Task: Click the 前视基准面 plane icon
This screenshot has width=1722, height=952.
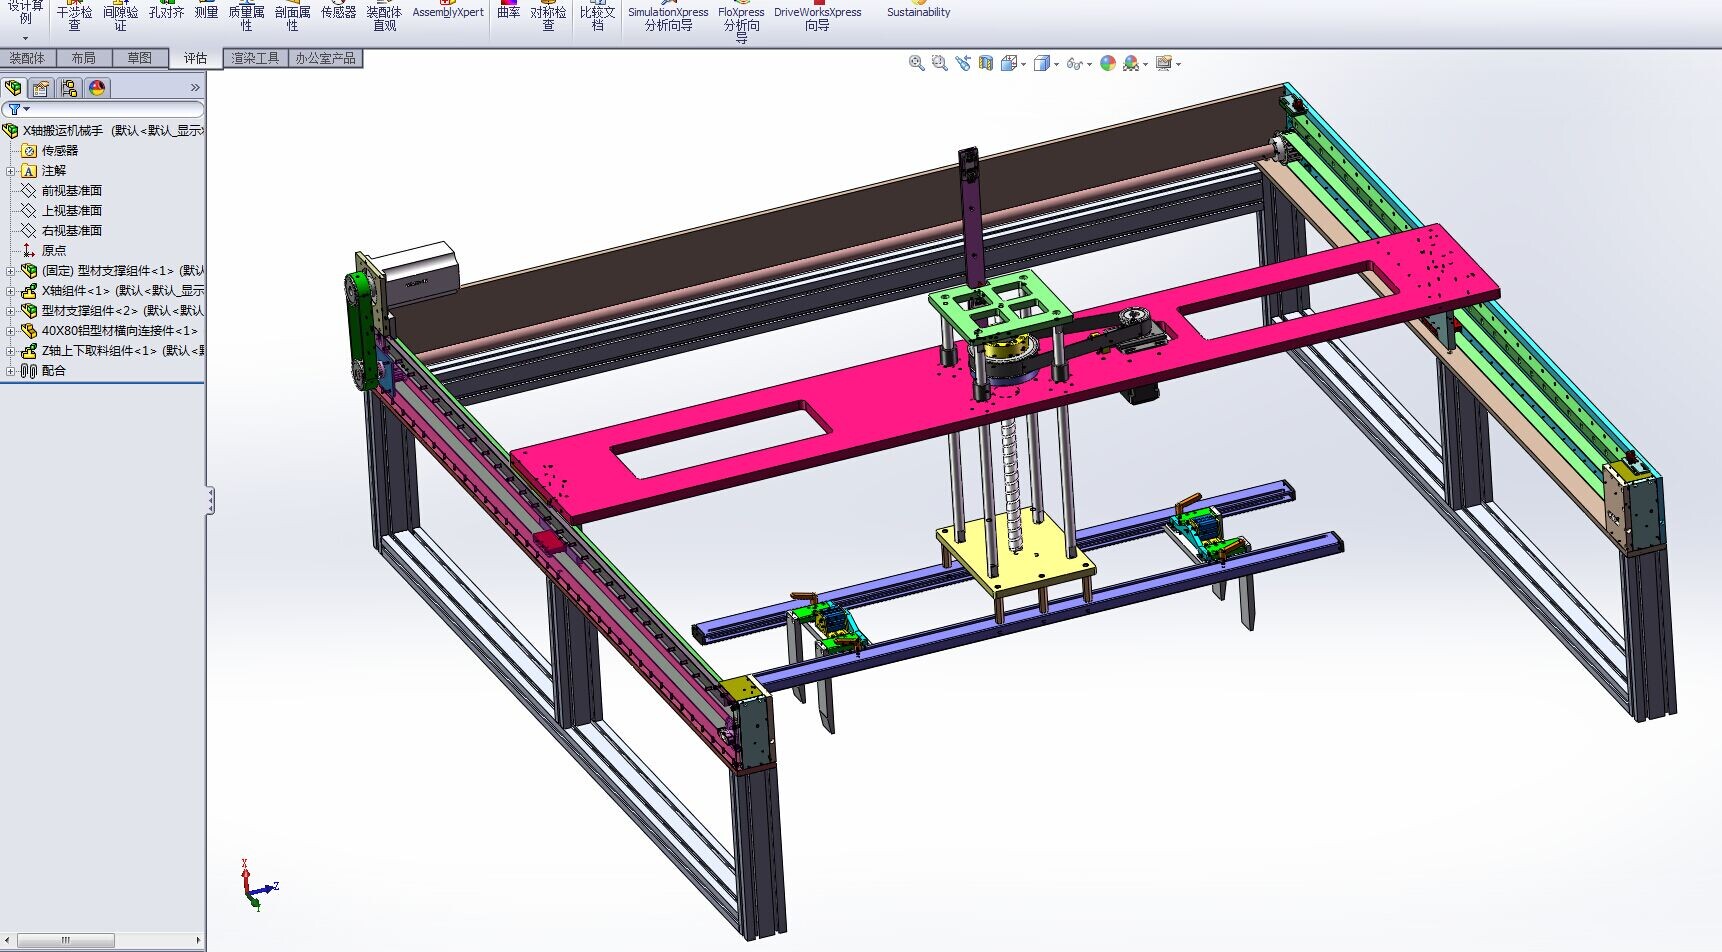Action: tap(29, 191)
